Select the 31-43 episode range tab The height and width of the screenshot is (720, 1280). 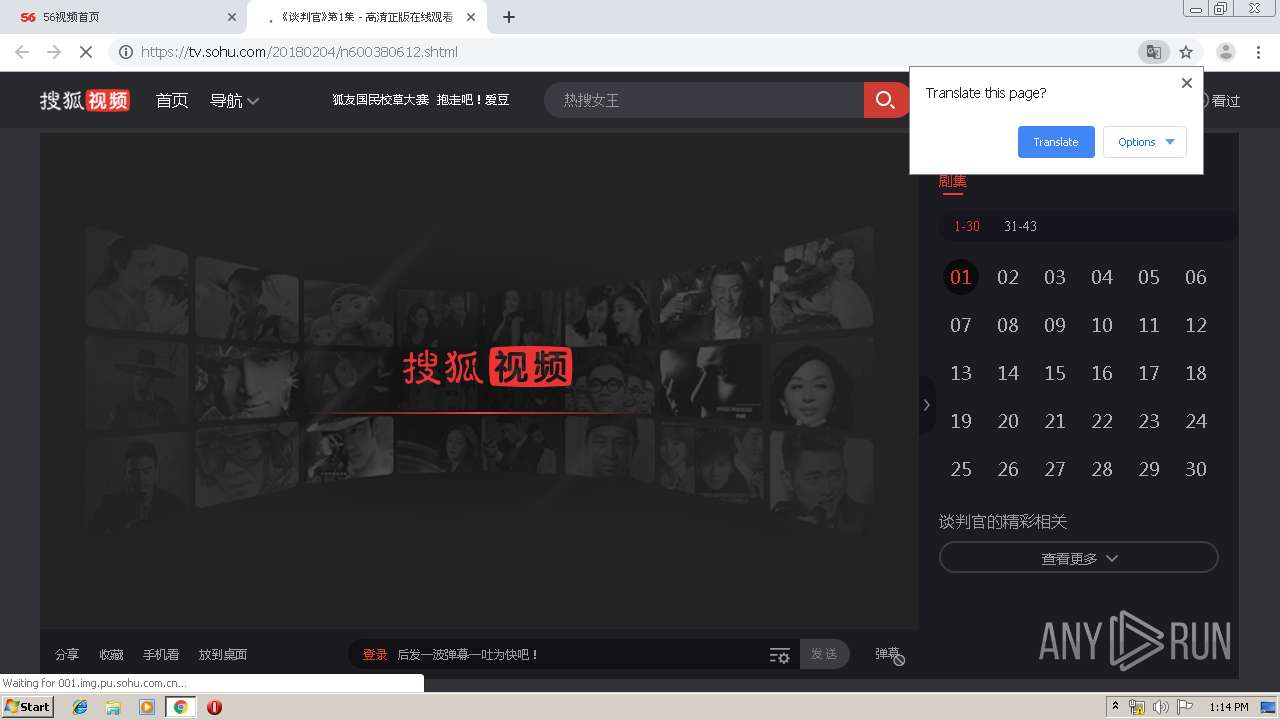click(x=1020, y=227)
